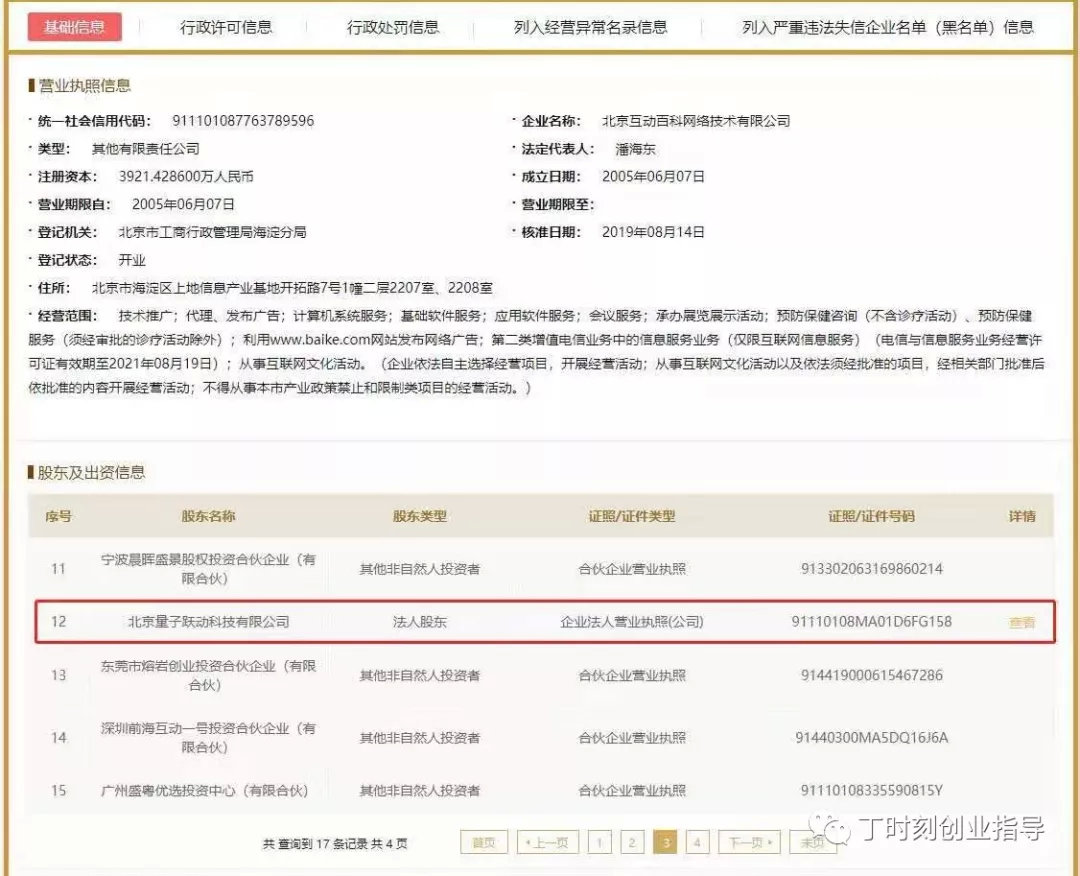The width and height of the screenshot is (1080, 876).
Task: Open the 列入经营异常名录信息 tab
Action: click(590, 27)
